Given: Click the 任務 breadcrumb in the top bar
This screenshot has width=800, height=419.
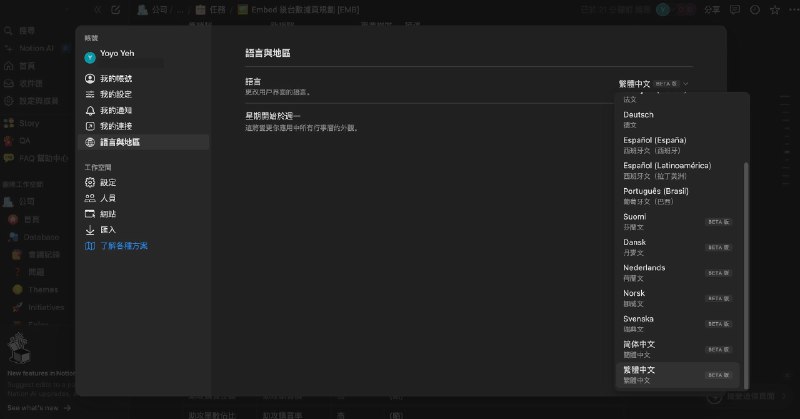Looking at the screenshot, I should (210, 10).
